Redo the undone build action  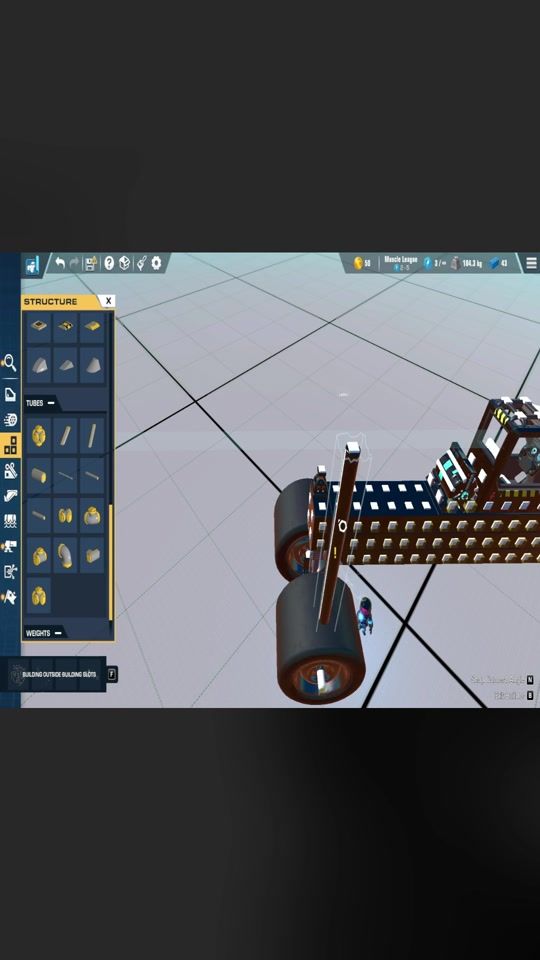click(x=74, y=263)
